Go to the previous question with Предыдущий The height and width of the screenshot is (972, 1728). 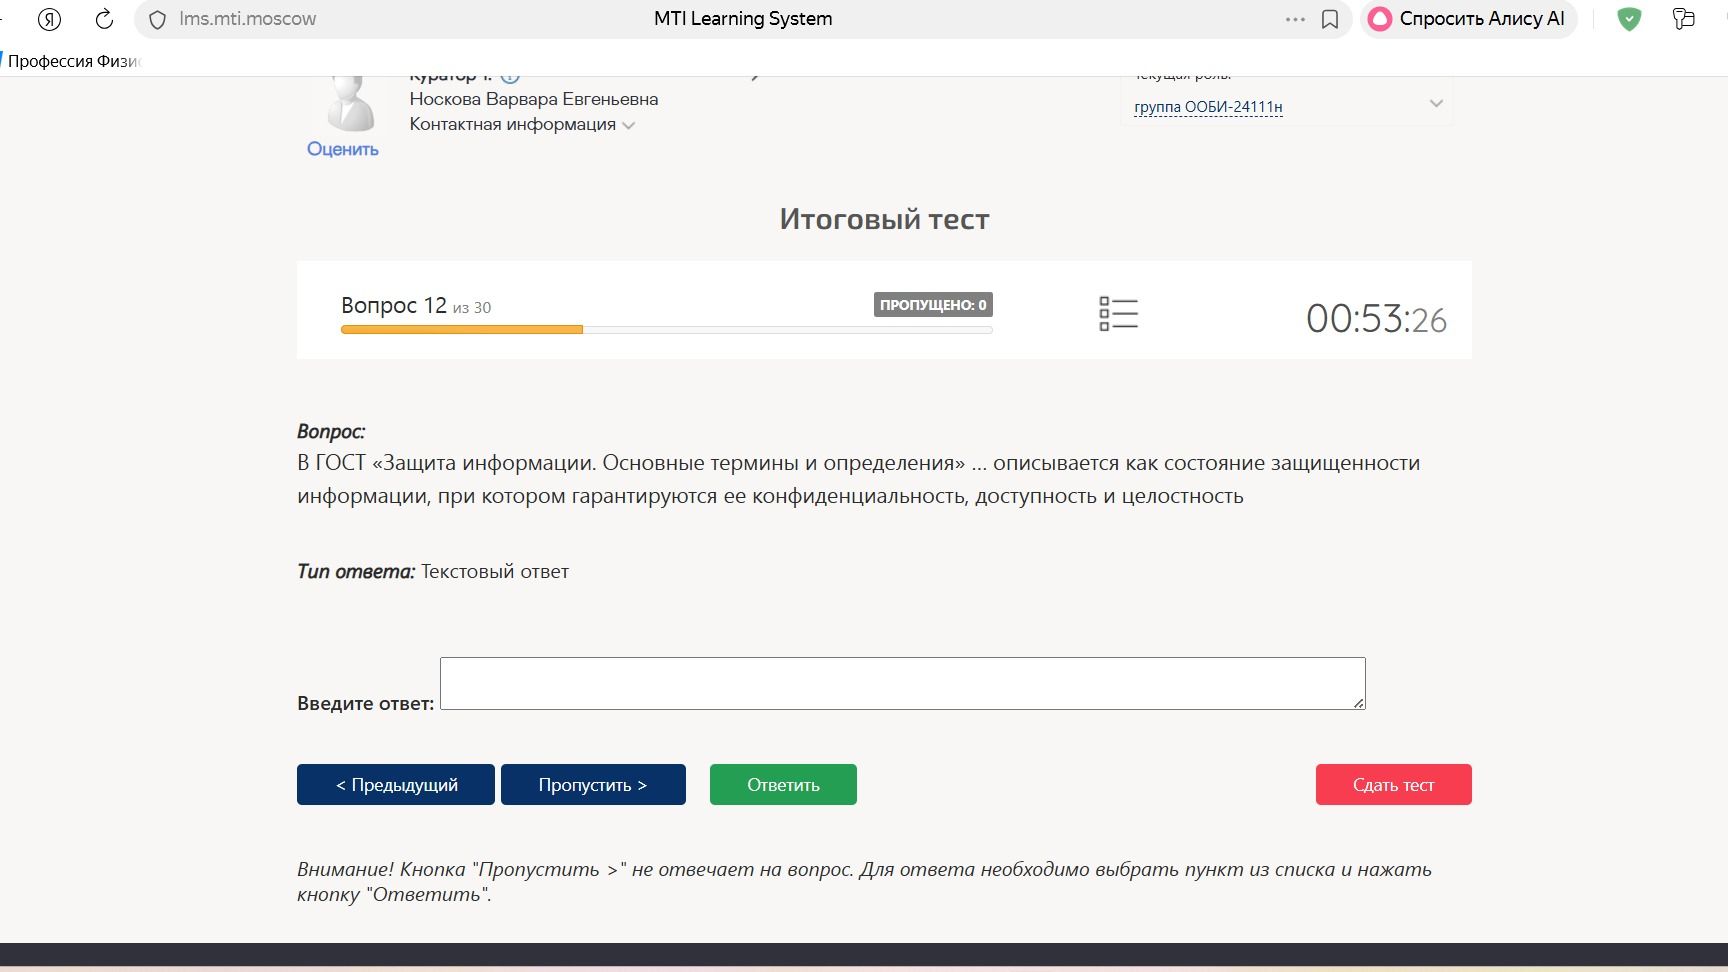click(x=396, y=785)
